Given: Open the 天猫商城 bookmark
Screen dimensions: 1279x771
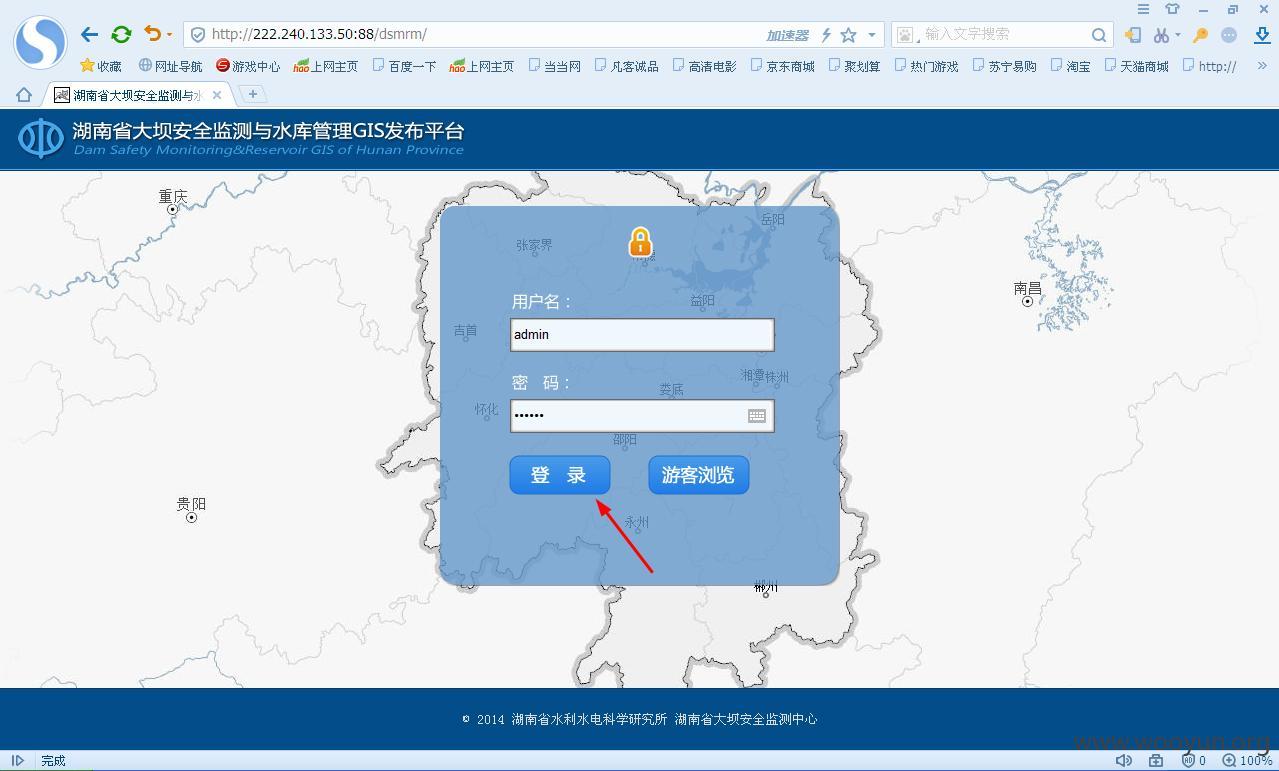Looking at the screenshot, I should (x=1136, y=66).
